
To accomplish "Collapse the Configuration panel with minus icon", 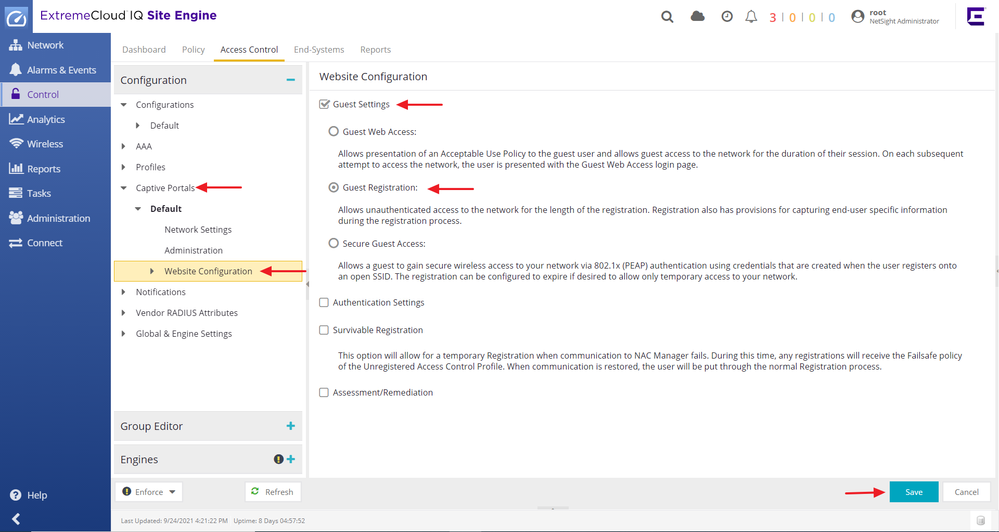I will pos(291,80).
